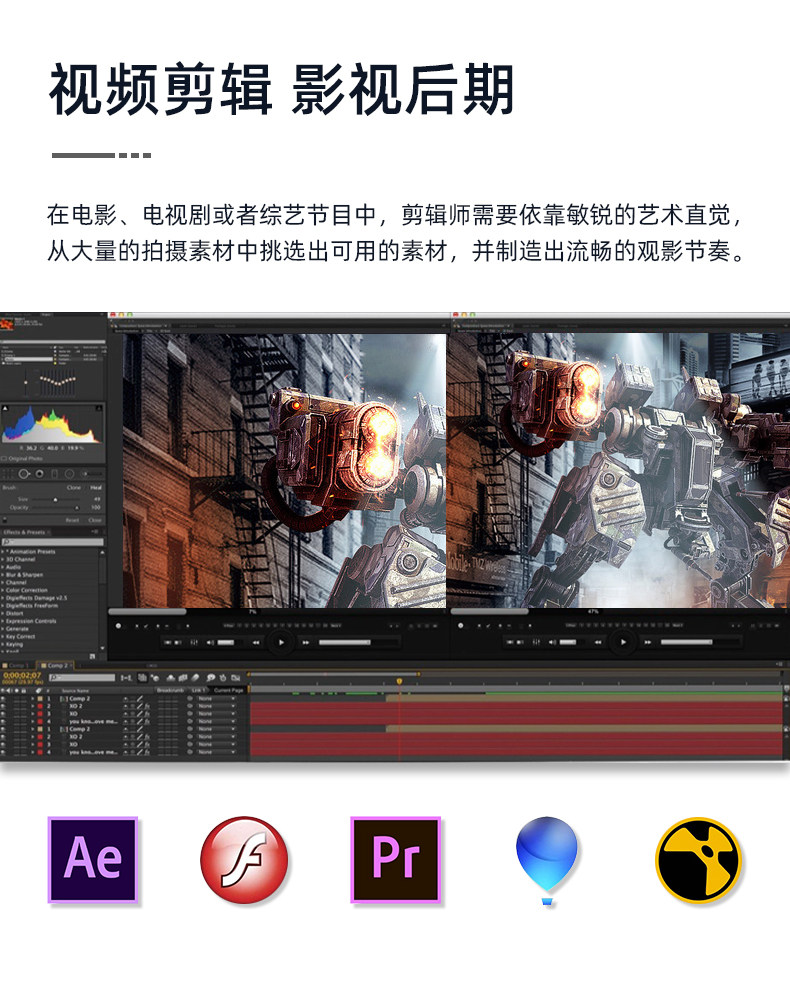Click the Reset button
The image size is (790, 985).
(72, 520)
